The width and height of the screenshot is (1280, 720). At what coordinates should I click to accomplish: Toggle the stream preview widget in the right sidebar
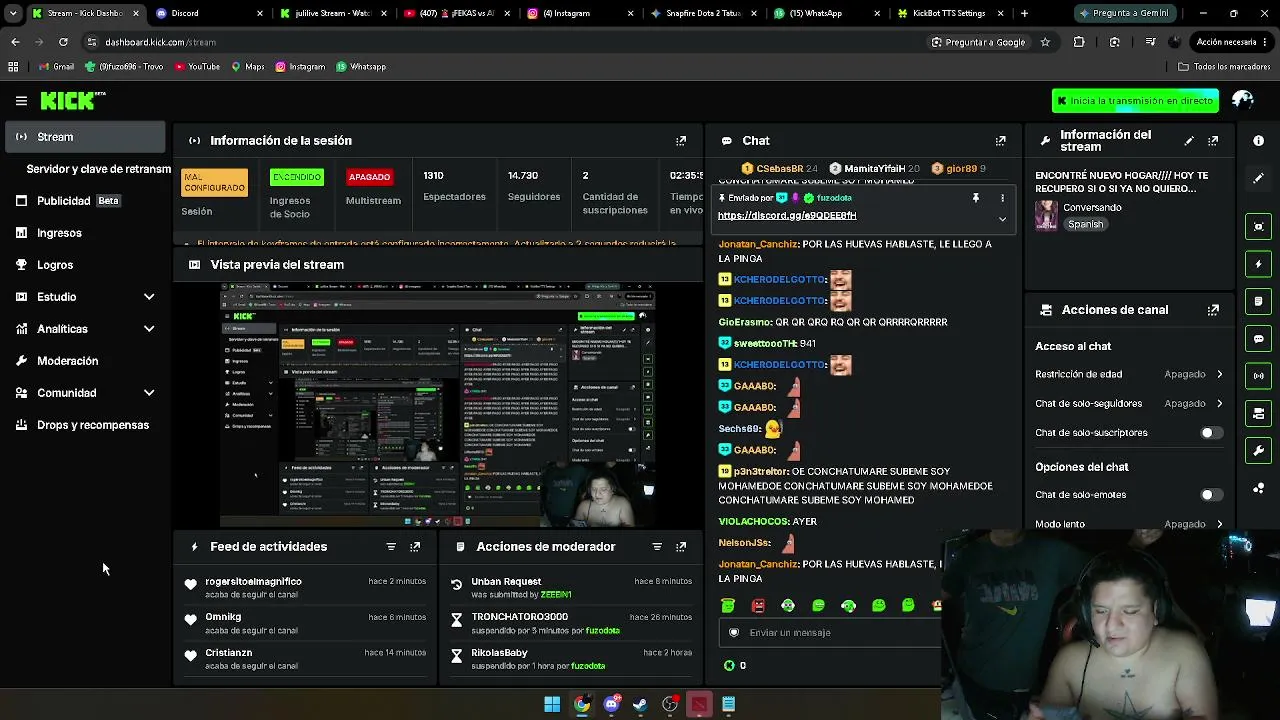(x=1258, y=226)
